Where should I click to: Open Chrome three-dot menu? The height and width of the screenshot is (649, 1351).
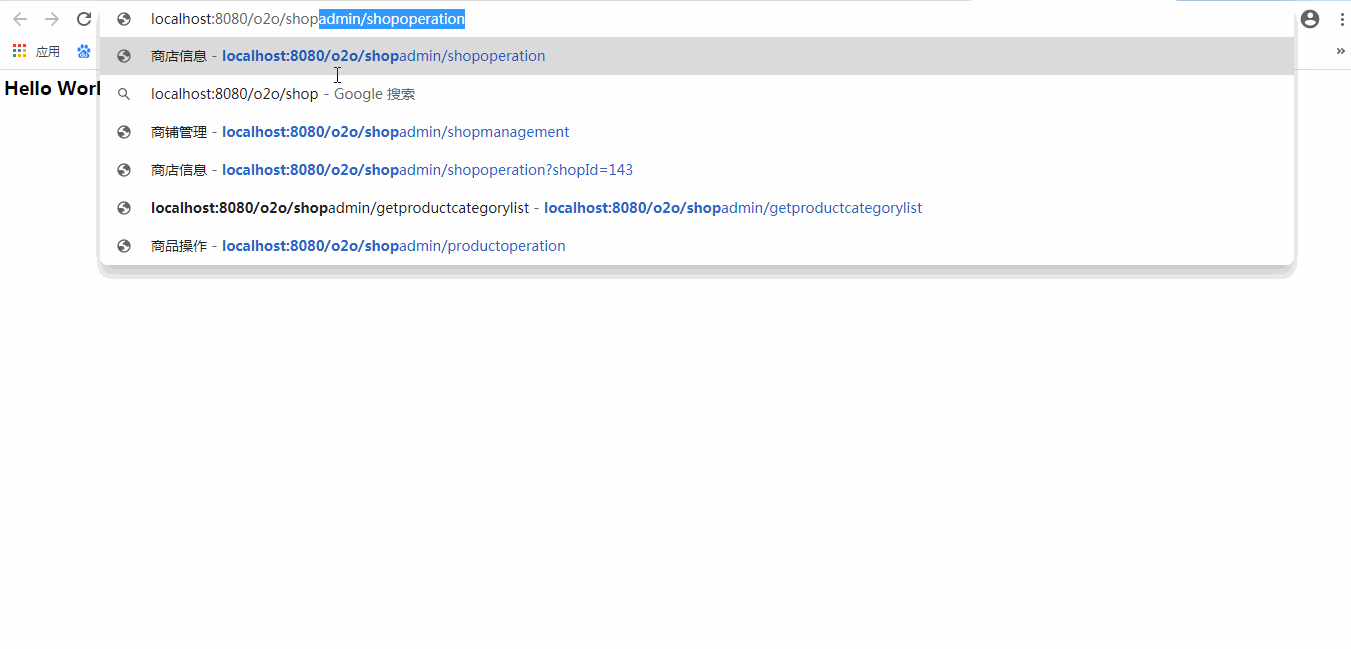tap(1342, 19)
